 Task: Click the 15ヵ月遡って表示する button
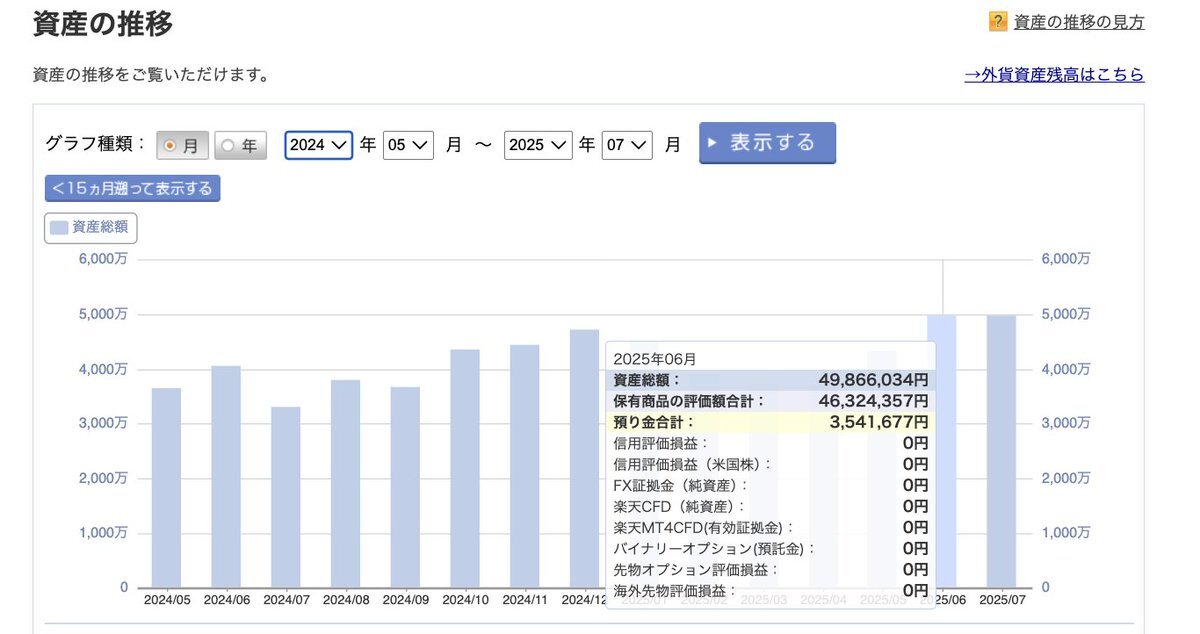tap(132, 188)
